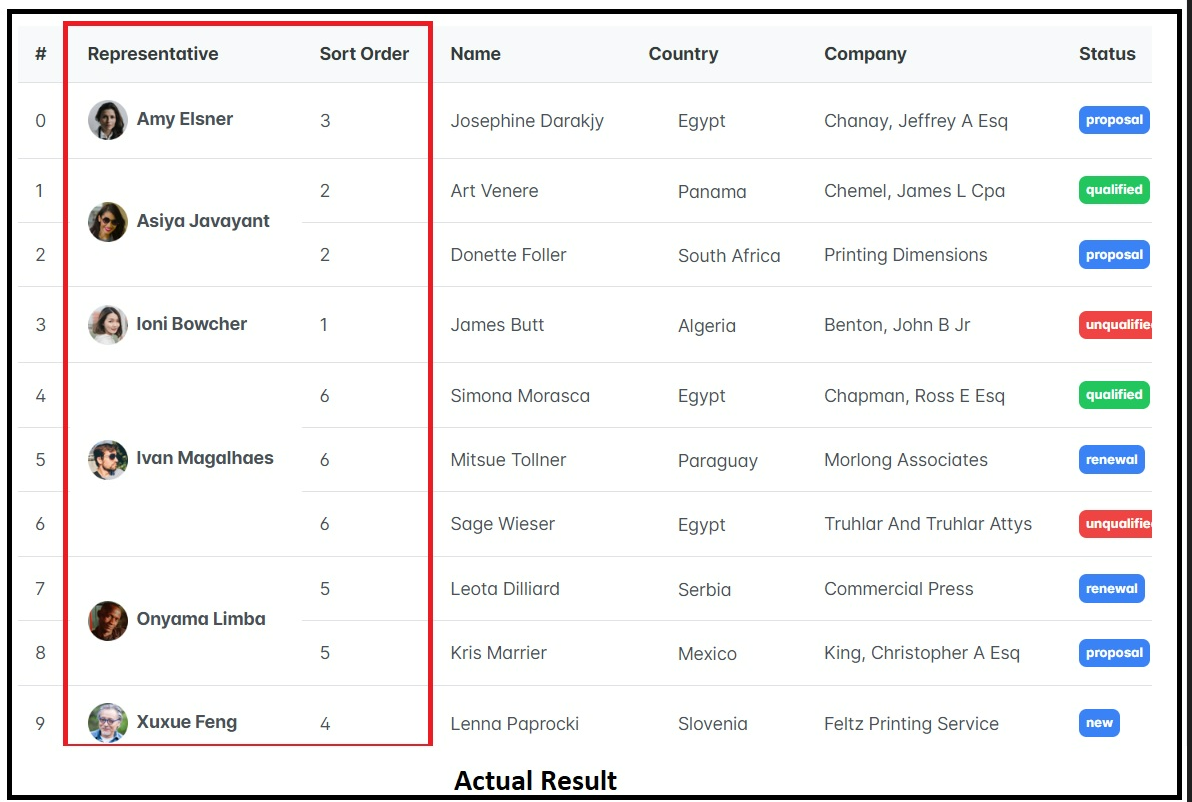Click the blue 'new' badge on Lenna Paprocki's row

point(1098,722)
